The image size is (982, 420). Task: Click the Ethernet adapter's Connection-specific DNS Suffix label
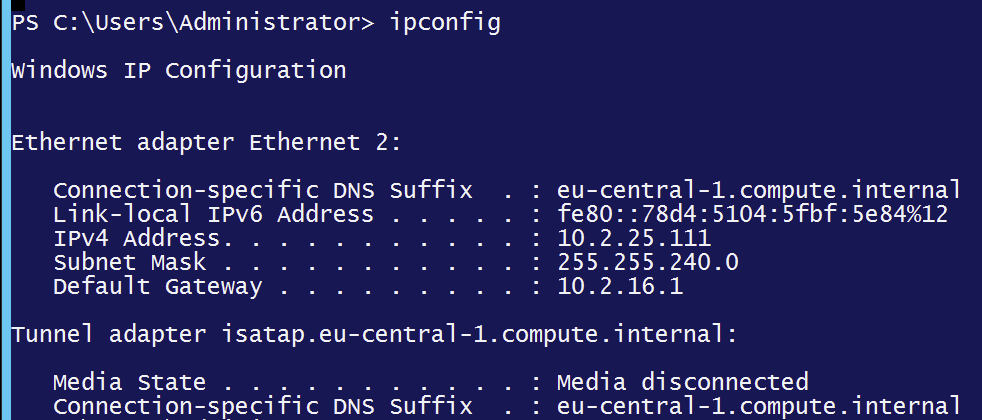(x=262, y=191)
